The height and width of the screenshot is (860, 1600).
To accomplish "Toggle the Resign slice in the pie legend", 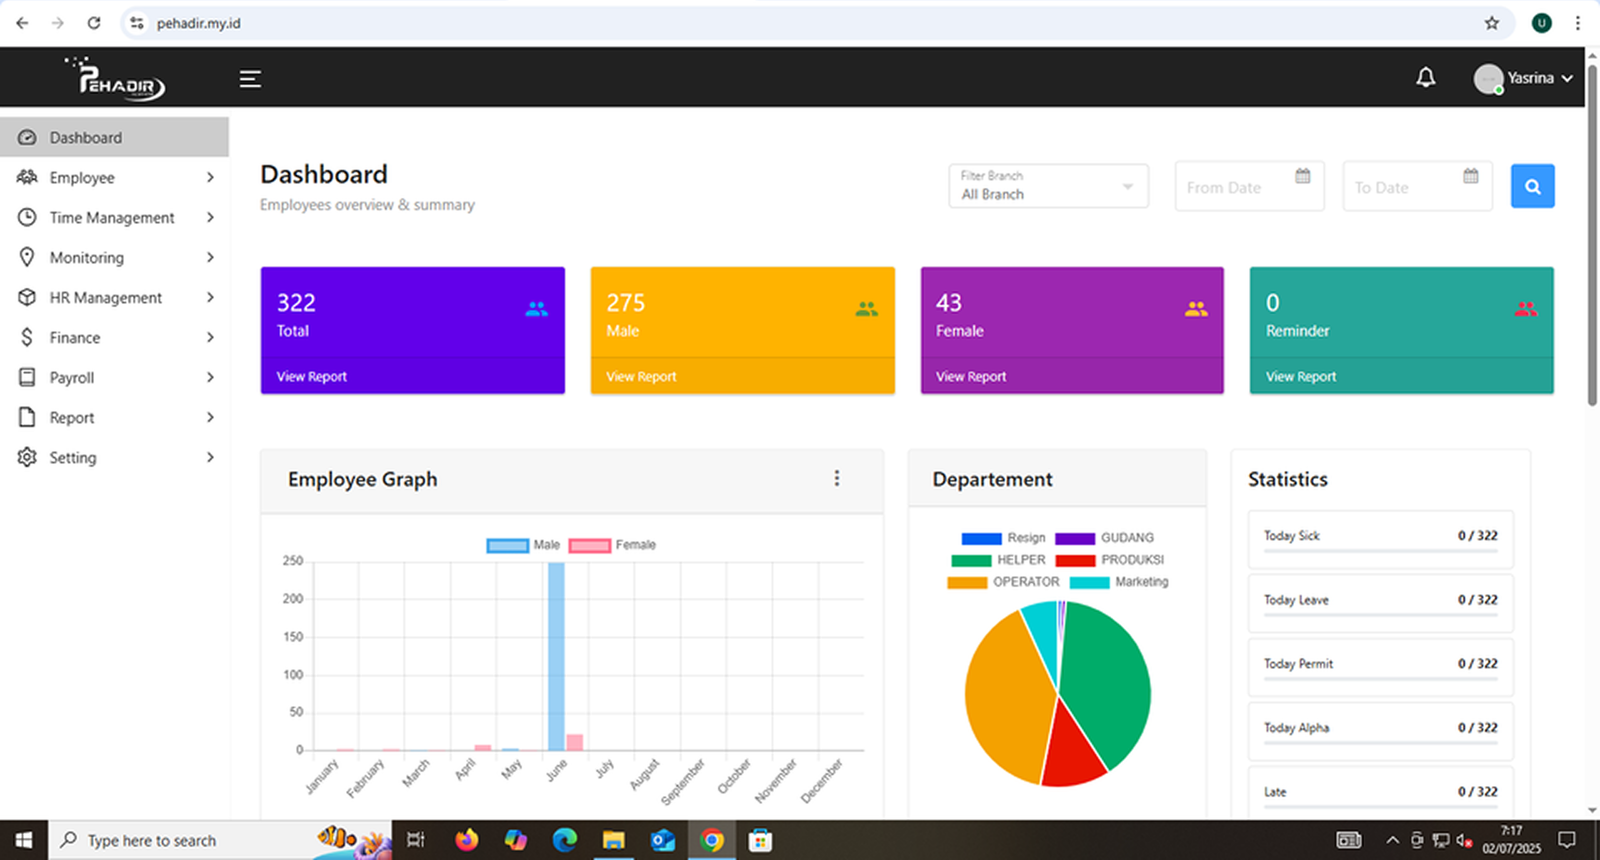I will pyautogui.click(x=1003, y=538).
